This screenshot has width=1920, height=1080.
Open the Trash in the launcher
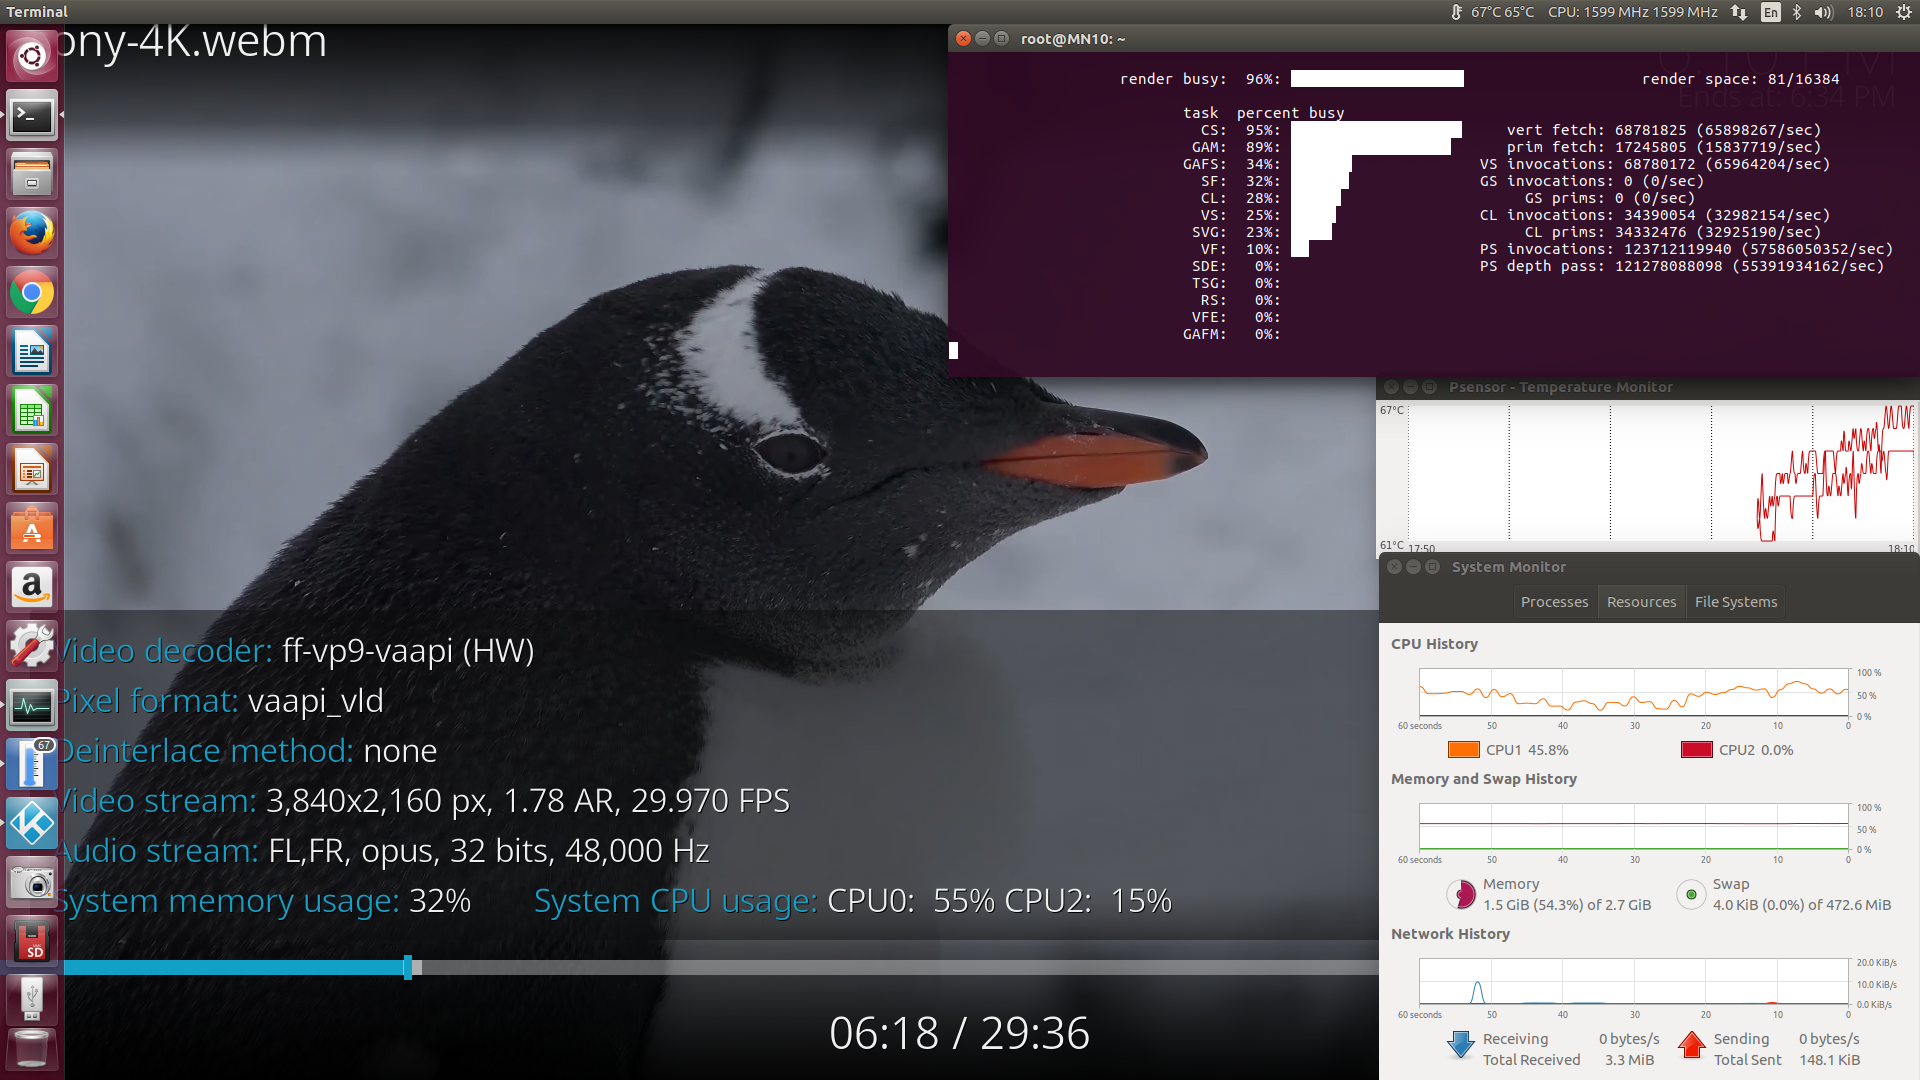click(x=32, y=1051)
